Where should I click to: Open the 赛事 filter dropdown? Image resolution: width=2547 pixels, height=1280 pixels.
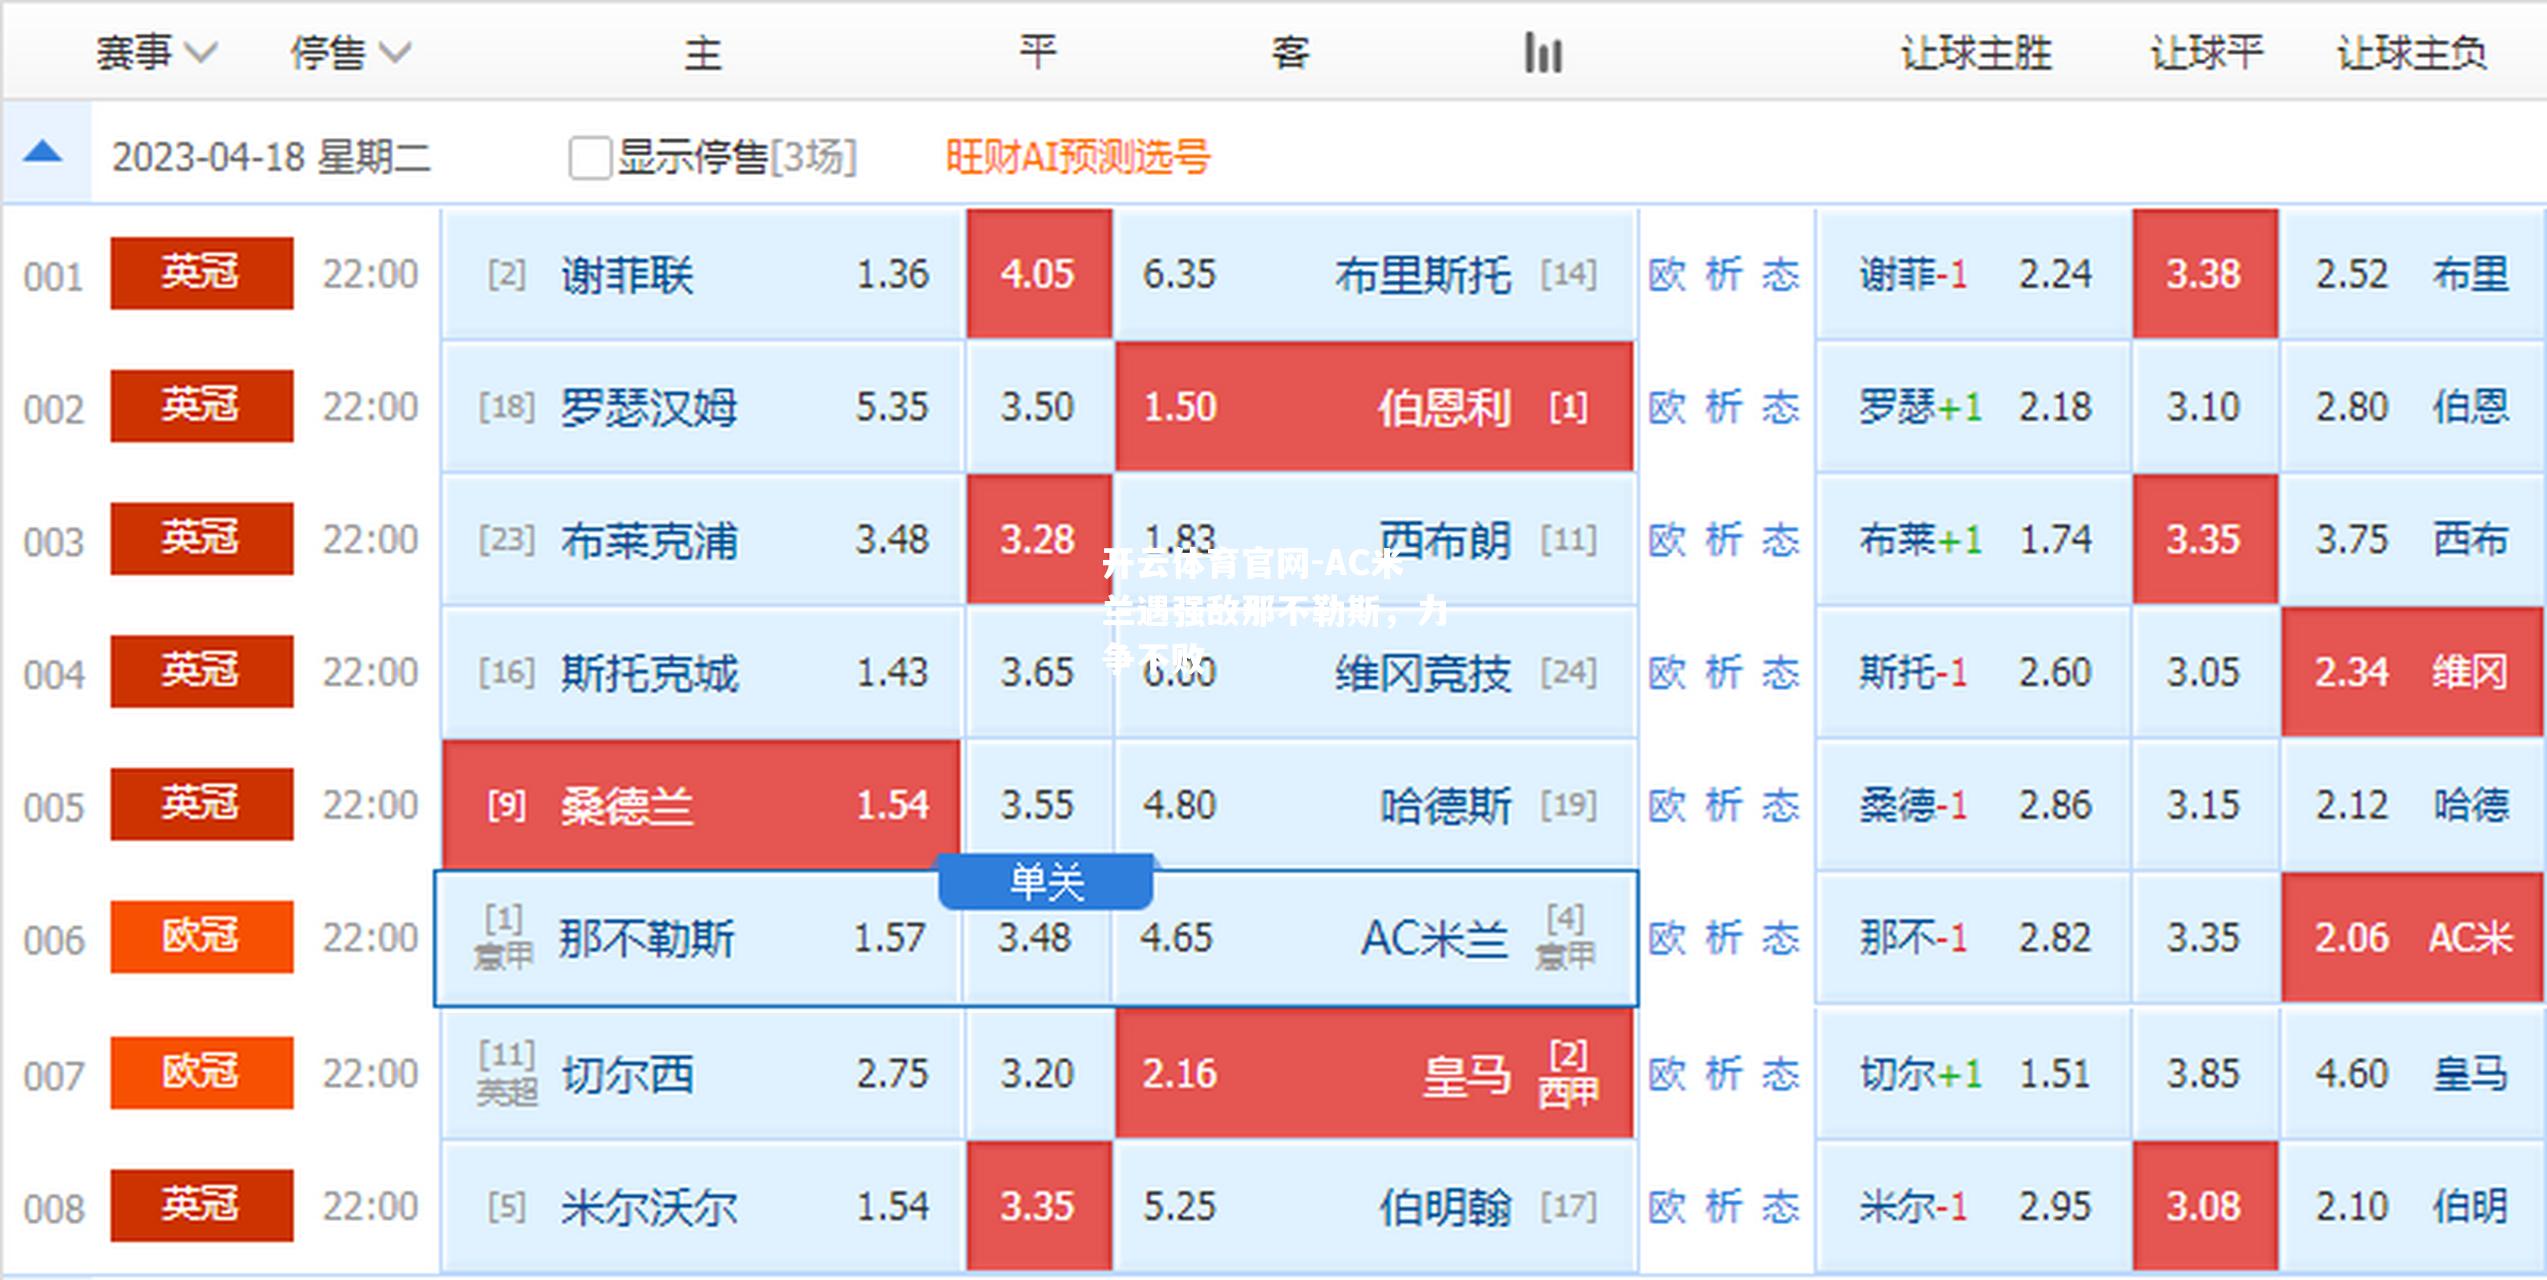pyautogui.click(x=155, y=53)
